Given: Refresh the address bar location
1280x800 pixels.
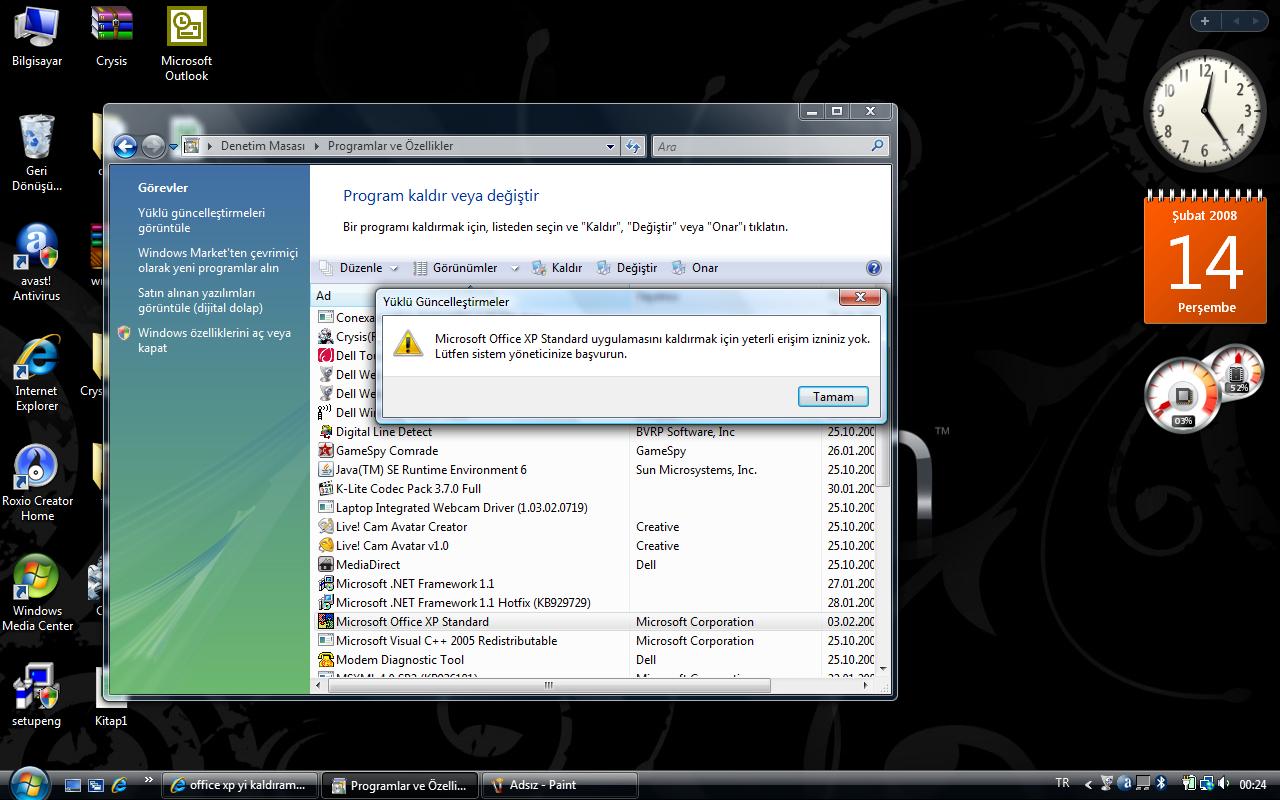Looking at the screenshot, I should [633, 146].
